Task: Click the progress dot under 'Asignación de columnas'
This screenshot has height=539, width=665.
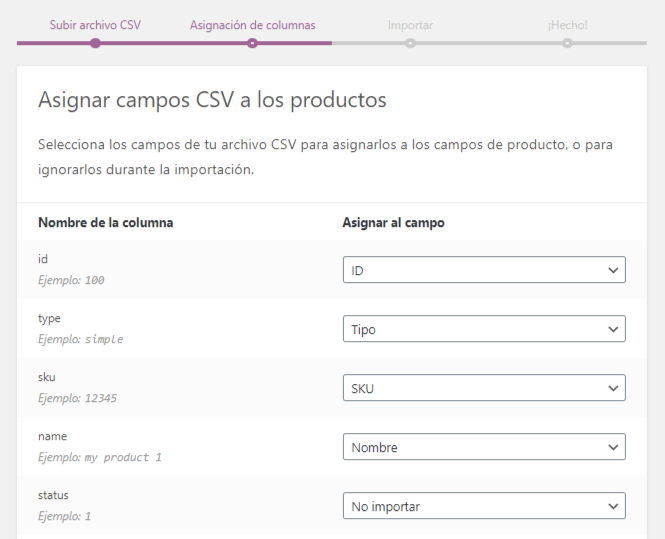Action: coord(252,43)
